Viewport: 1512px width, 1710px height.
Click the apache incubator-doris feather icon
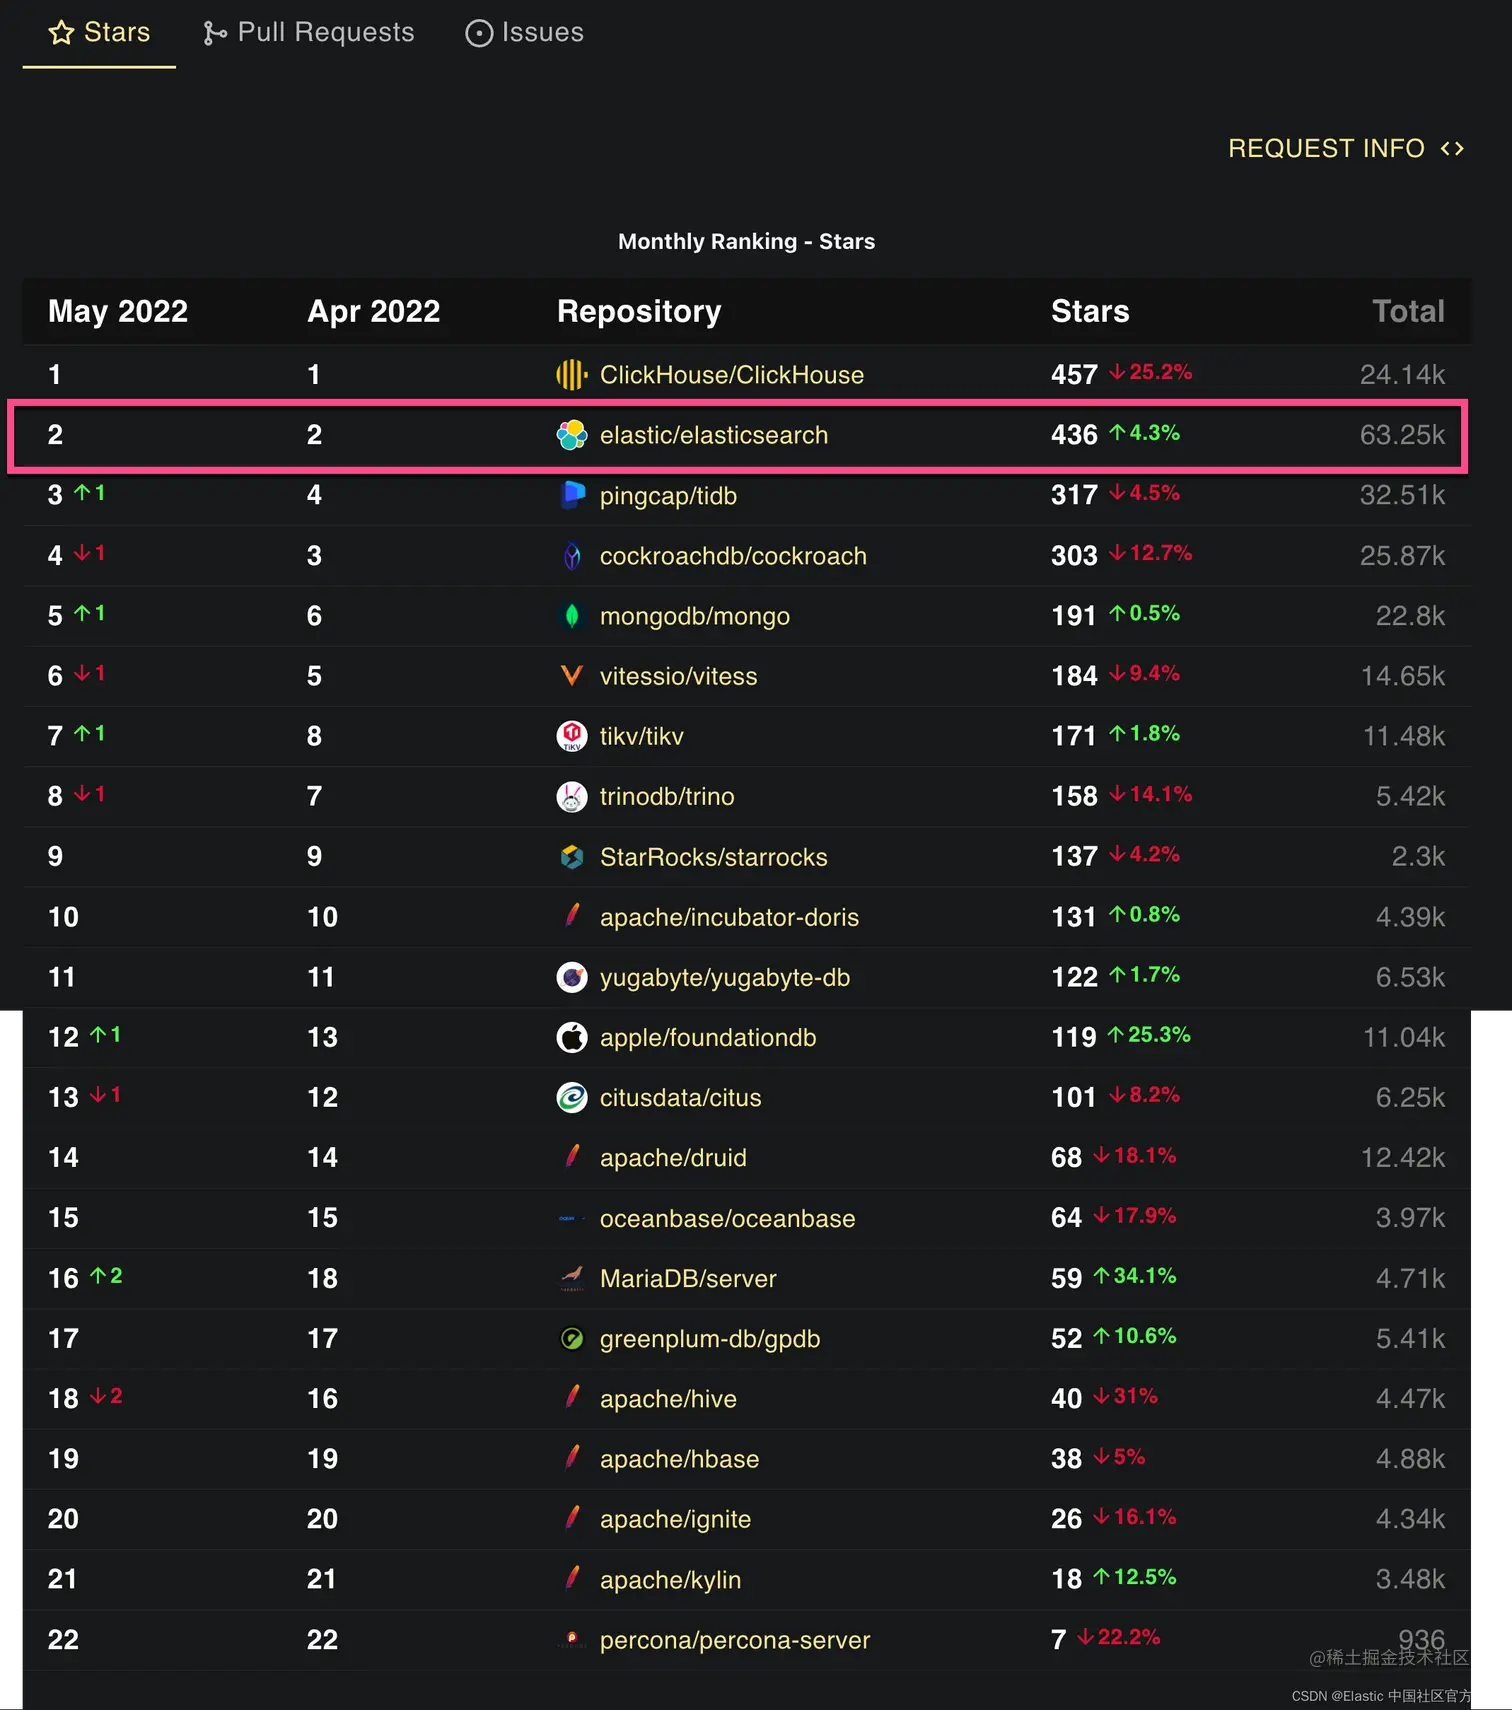(x=572, y=917)
